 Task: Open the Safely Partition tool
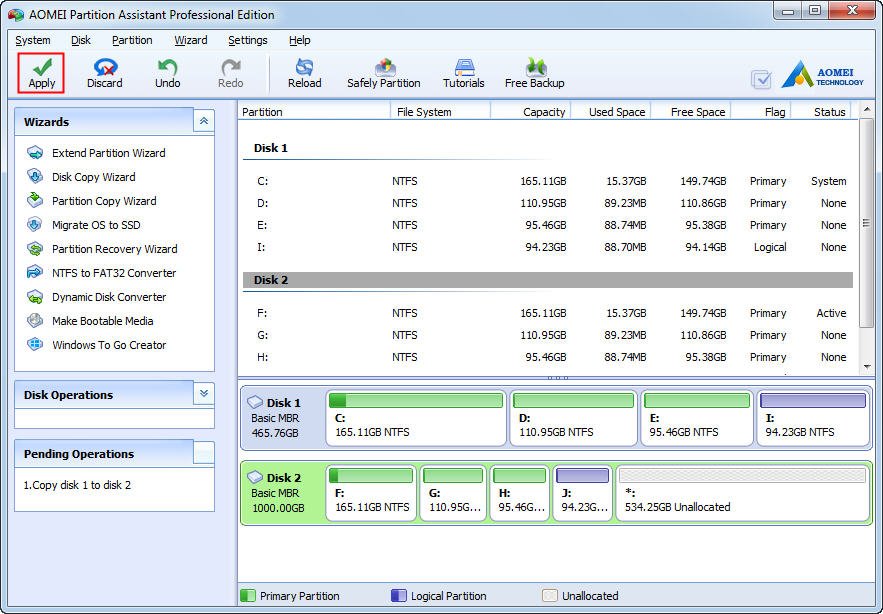383,73
